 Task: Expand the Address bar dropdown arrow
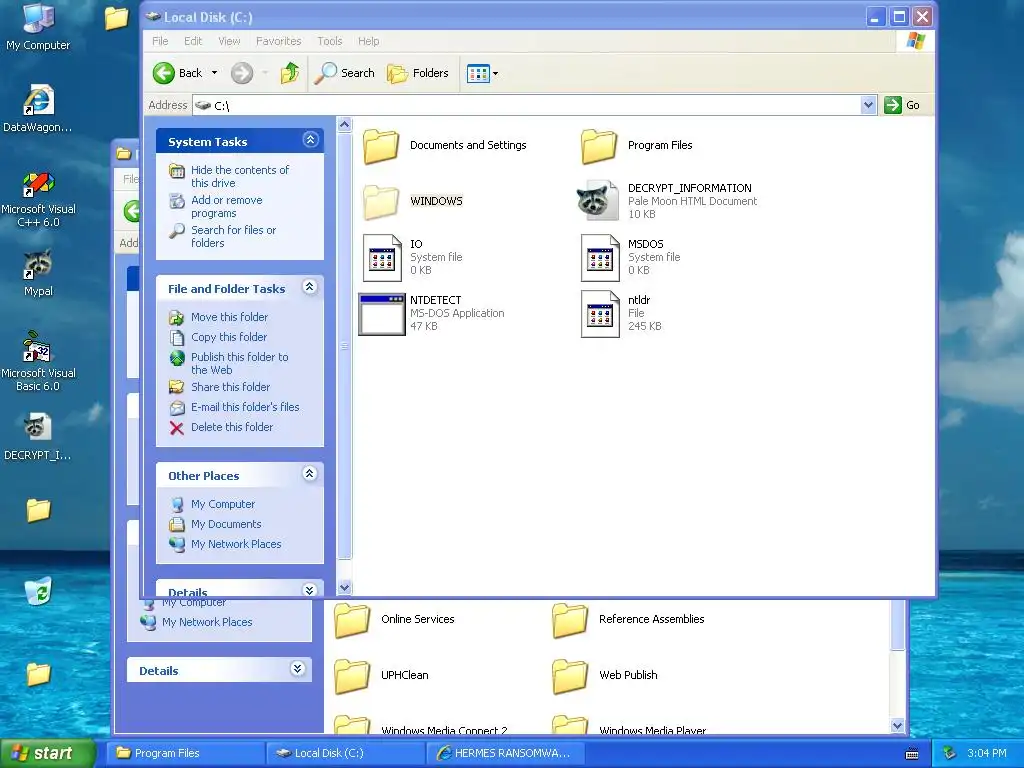coord(868,105)
